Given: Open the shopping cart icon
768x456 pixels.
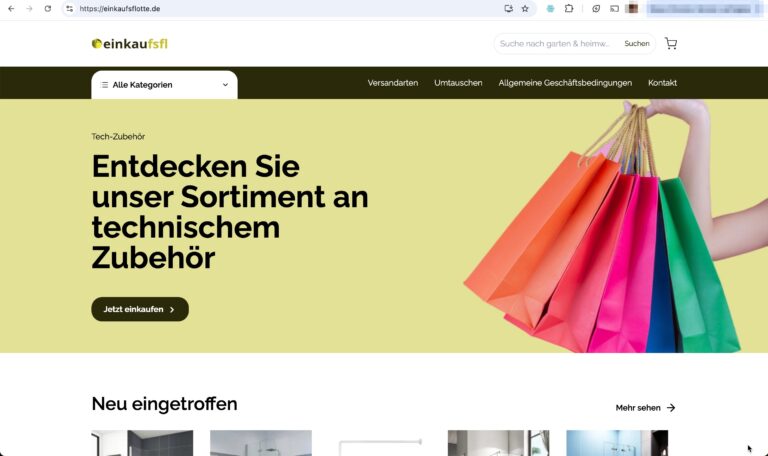Looking at the screenshot, I should 671,44.
